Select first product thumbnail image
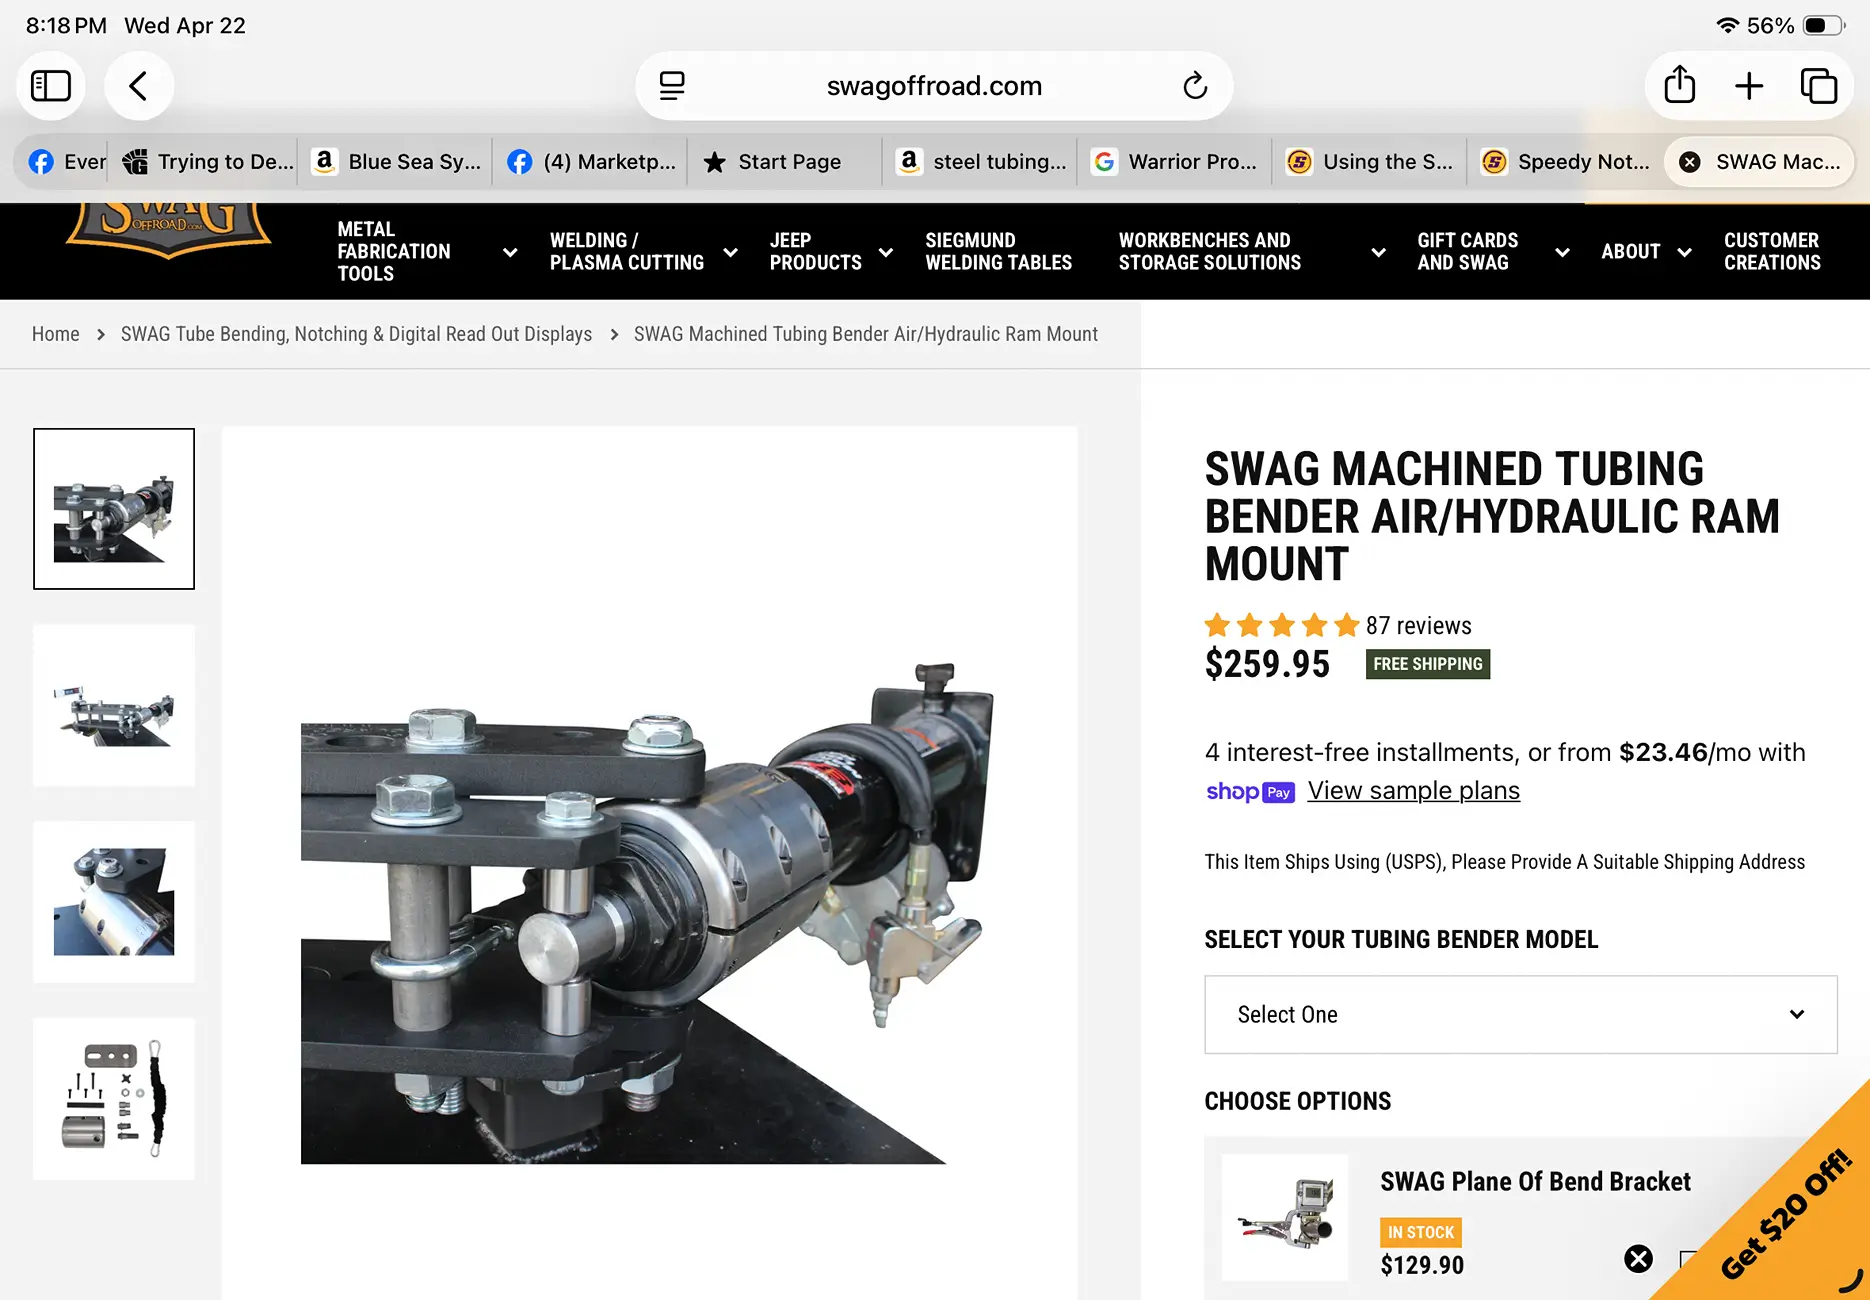1870x1300 pixels. pyautogui.click(x=114, y=509)
